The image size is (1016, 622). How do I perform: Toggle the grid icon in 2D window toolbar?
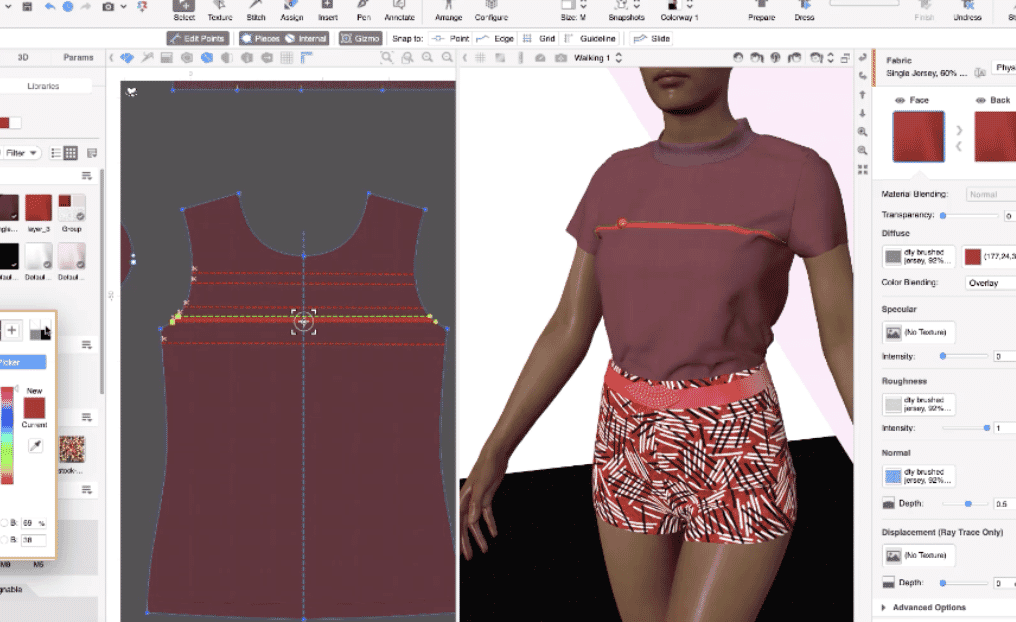coord(287,58)
